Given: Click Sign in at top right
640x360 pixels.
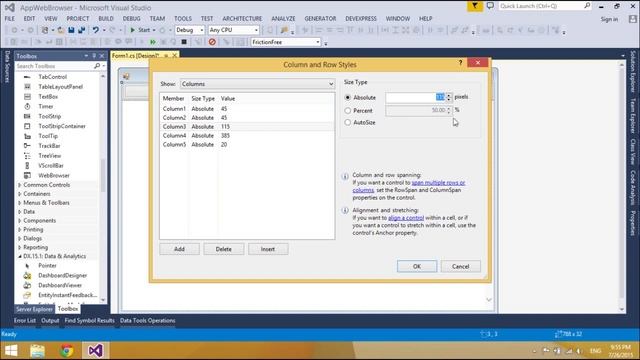Looking at the screenshot, I should coord(609,19).
